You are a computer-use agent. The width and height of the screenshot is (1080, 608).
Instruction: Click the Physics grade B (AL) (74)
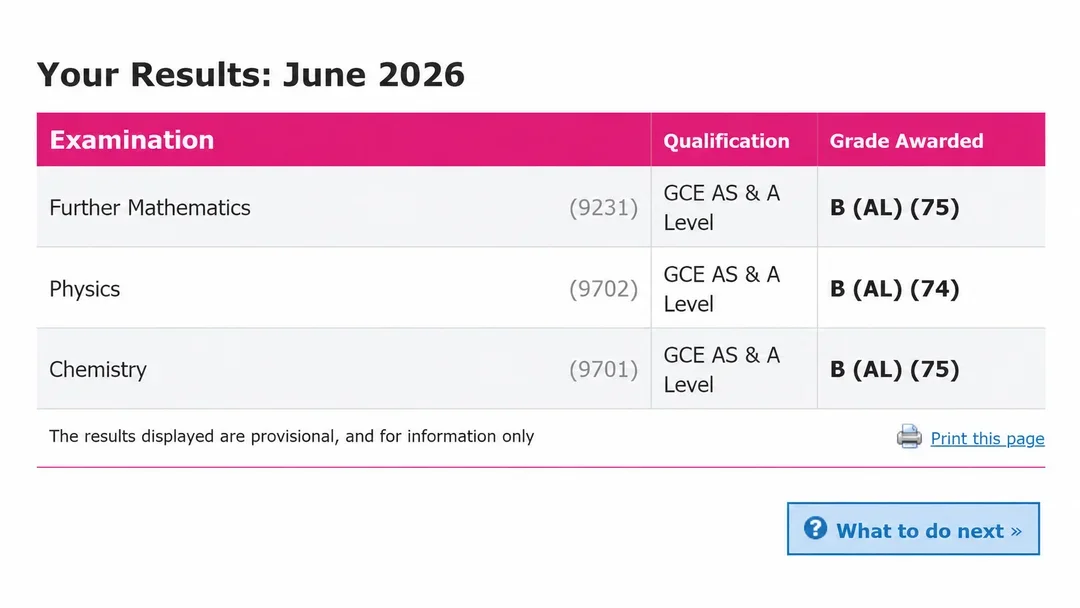click(x=894, y=289)
